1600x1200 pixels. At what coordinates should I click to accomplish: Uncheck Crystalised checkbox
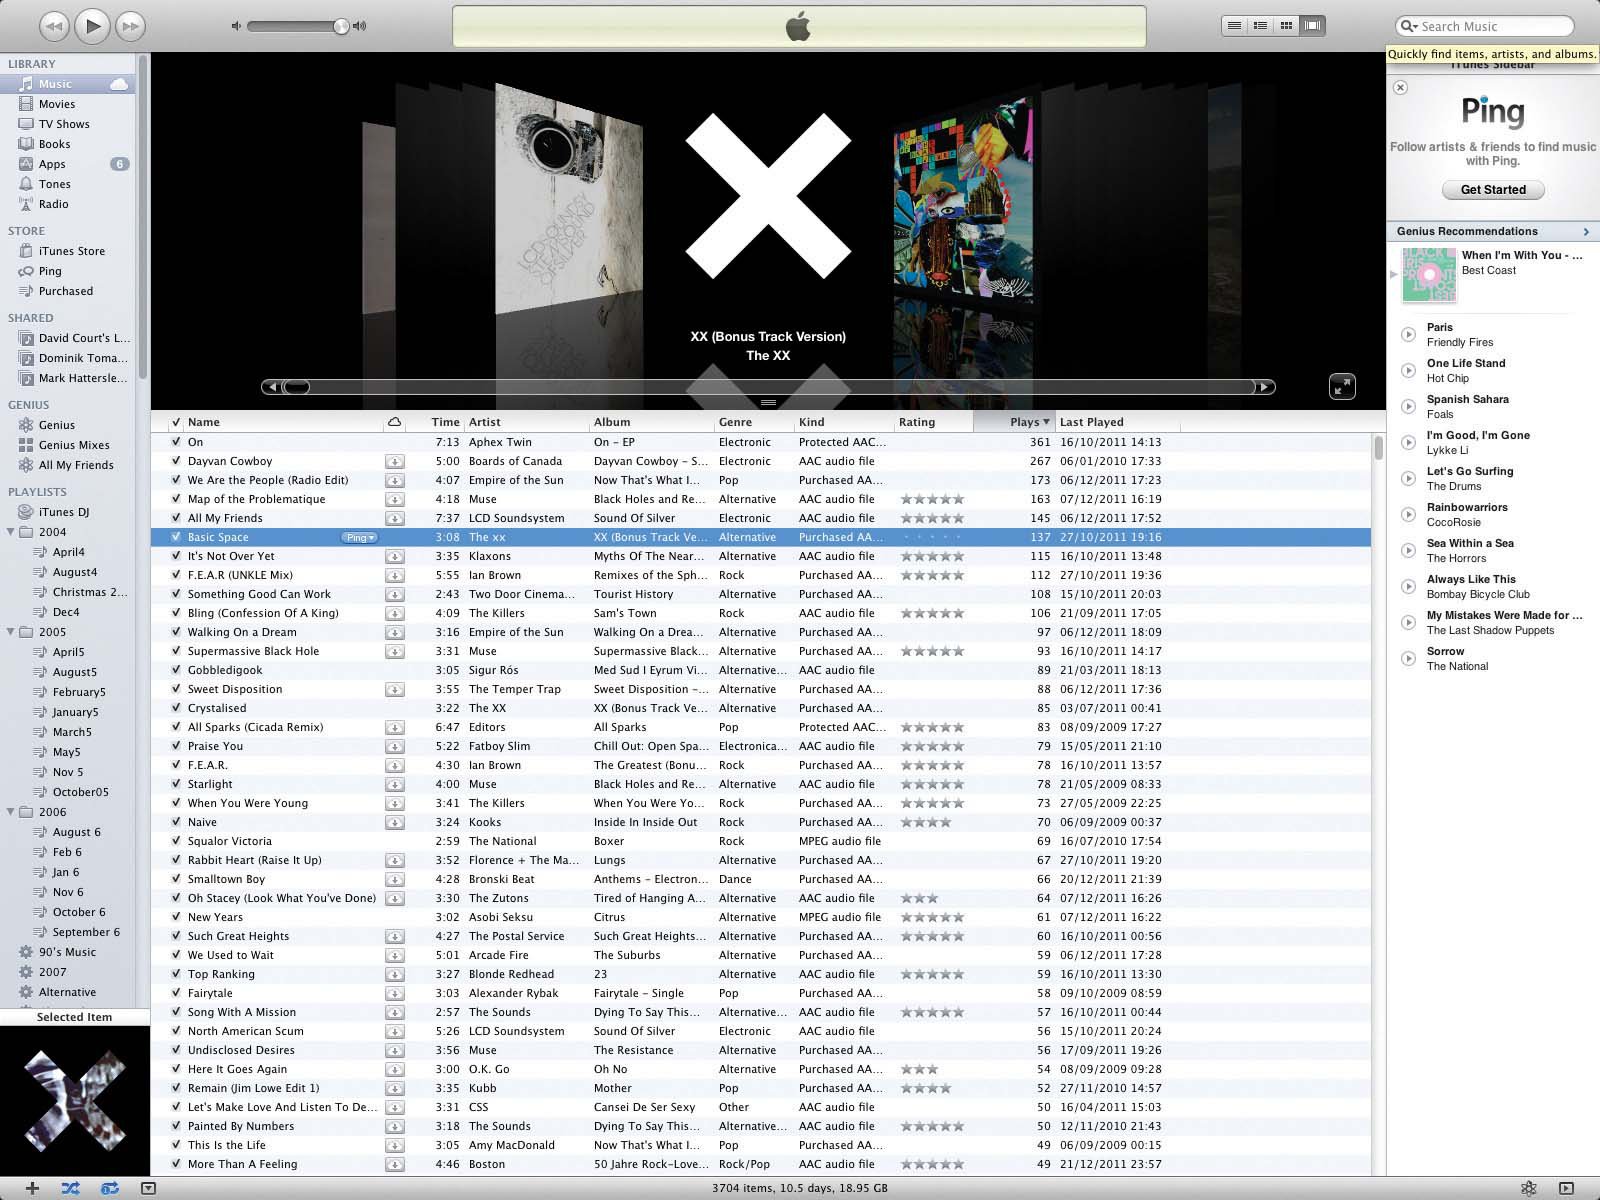(176, 708)
